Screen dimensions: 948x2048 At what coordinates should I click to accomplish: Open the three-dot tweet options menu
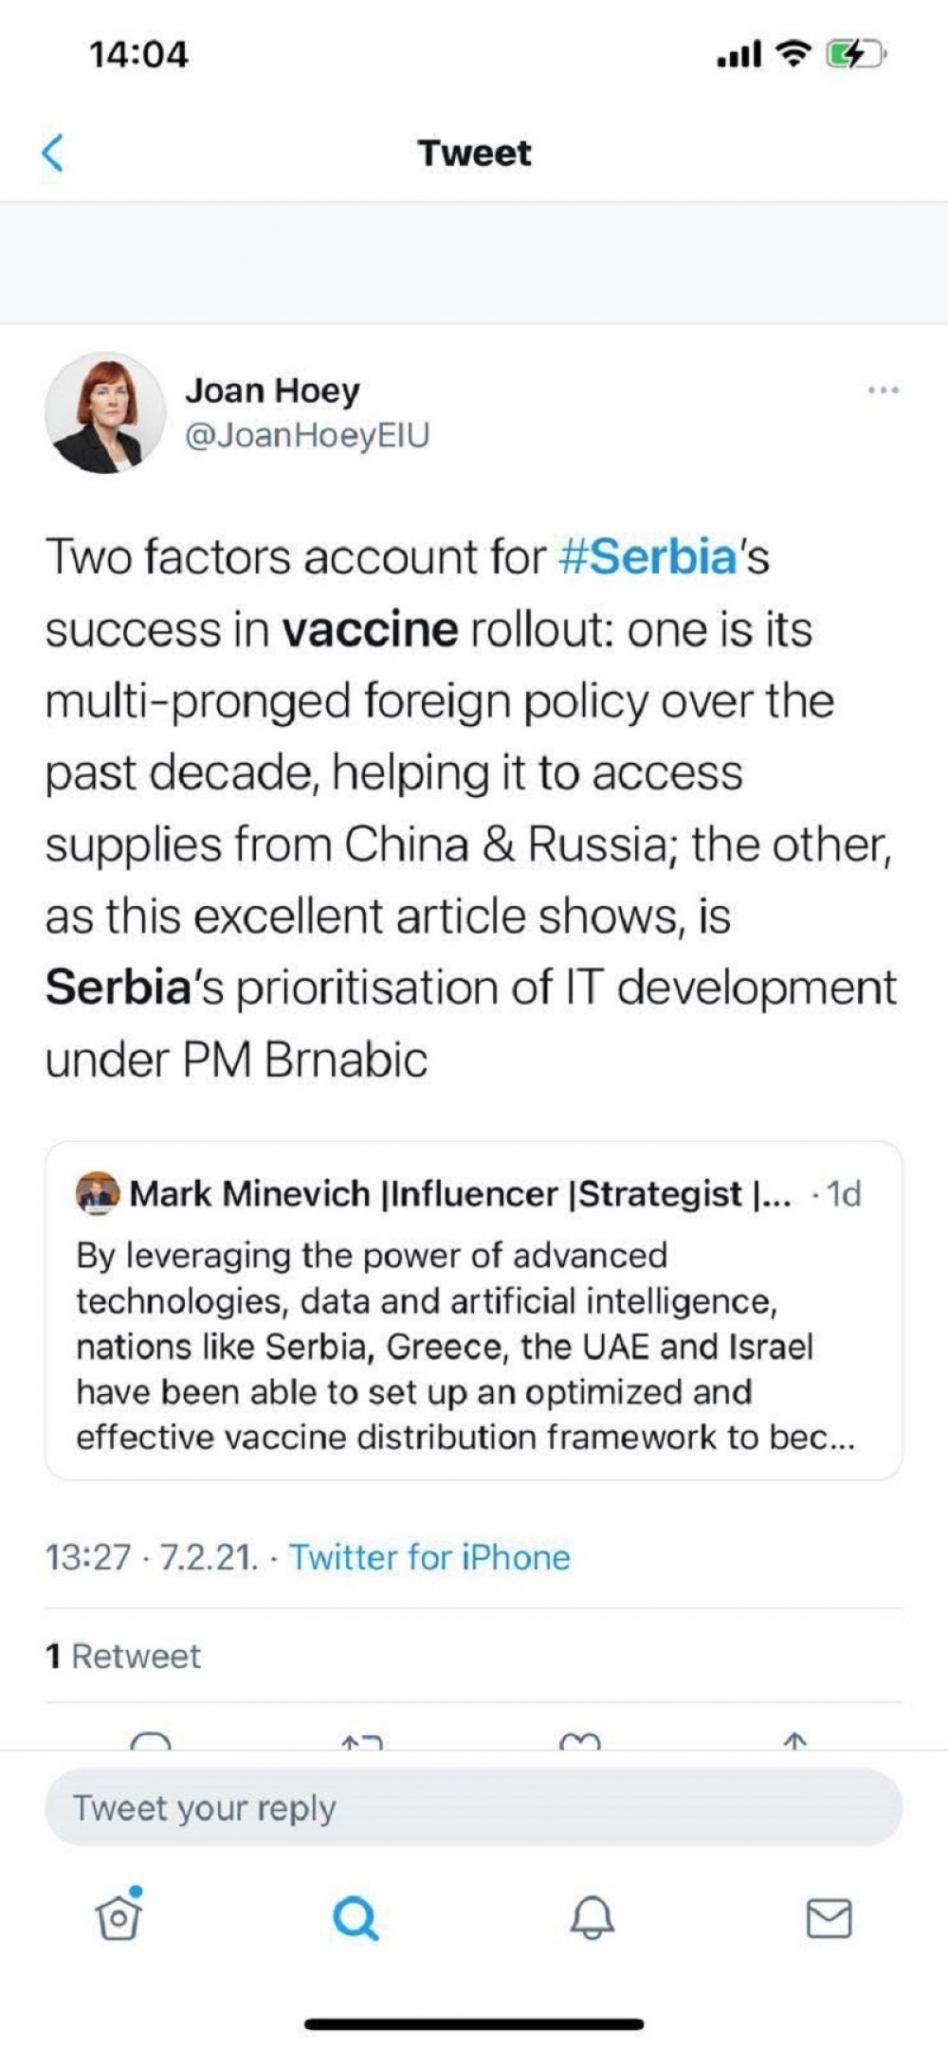(883, 390)
